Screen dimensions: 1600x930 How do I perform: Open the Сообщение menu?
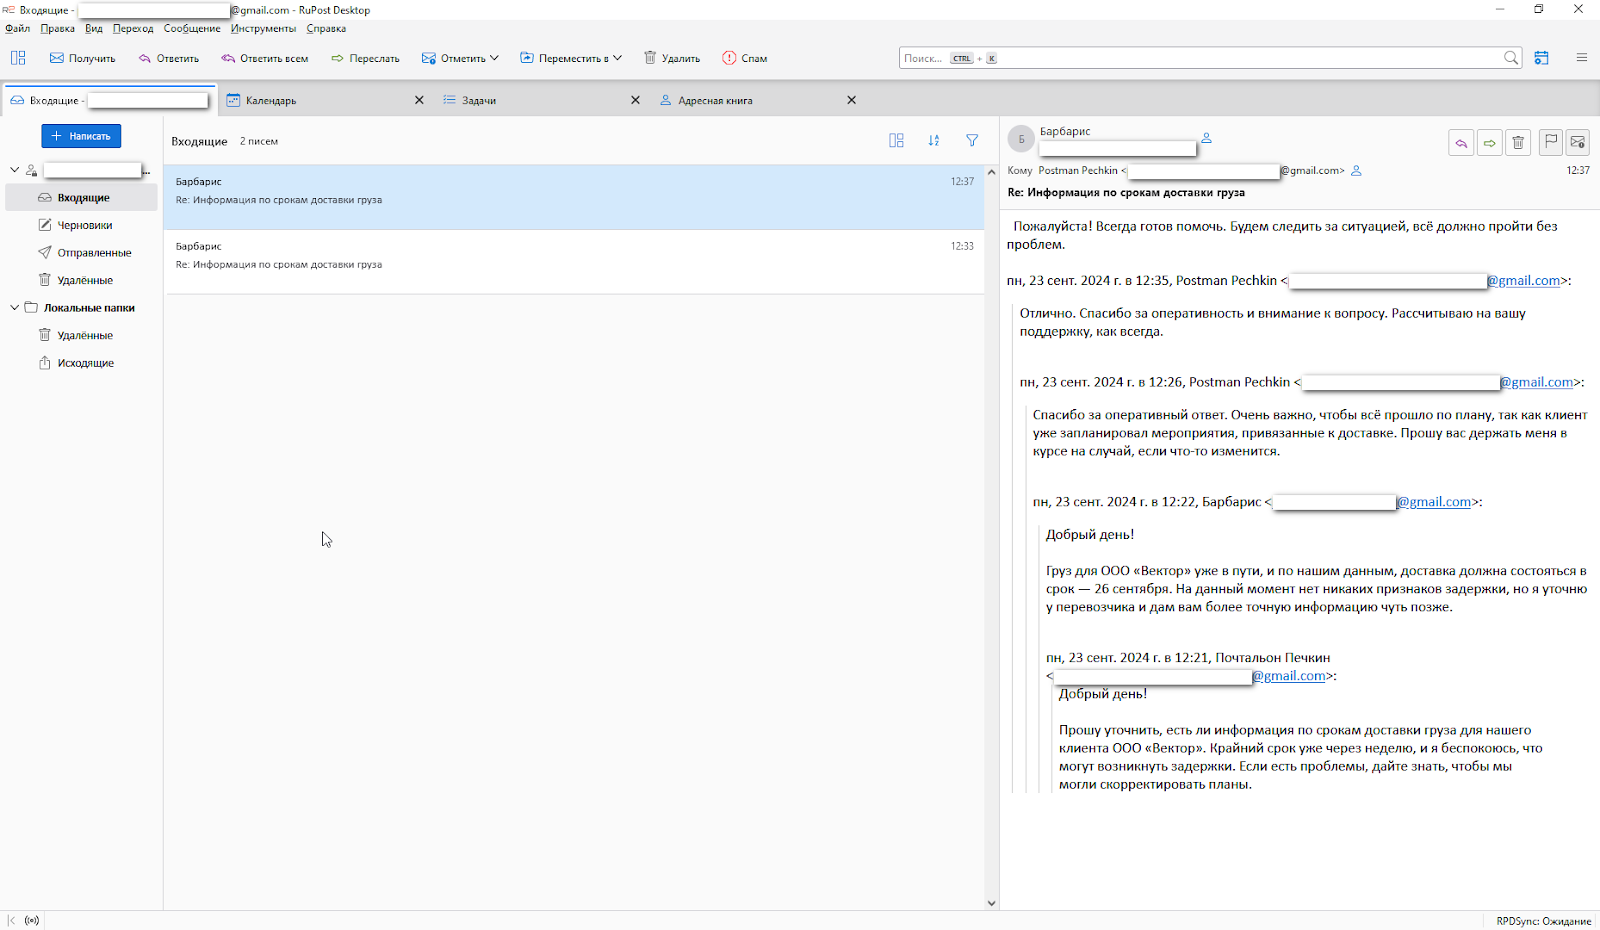click(x=192, y=29)
